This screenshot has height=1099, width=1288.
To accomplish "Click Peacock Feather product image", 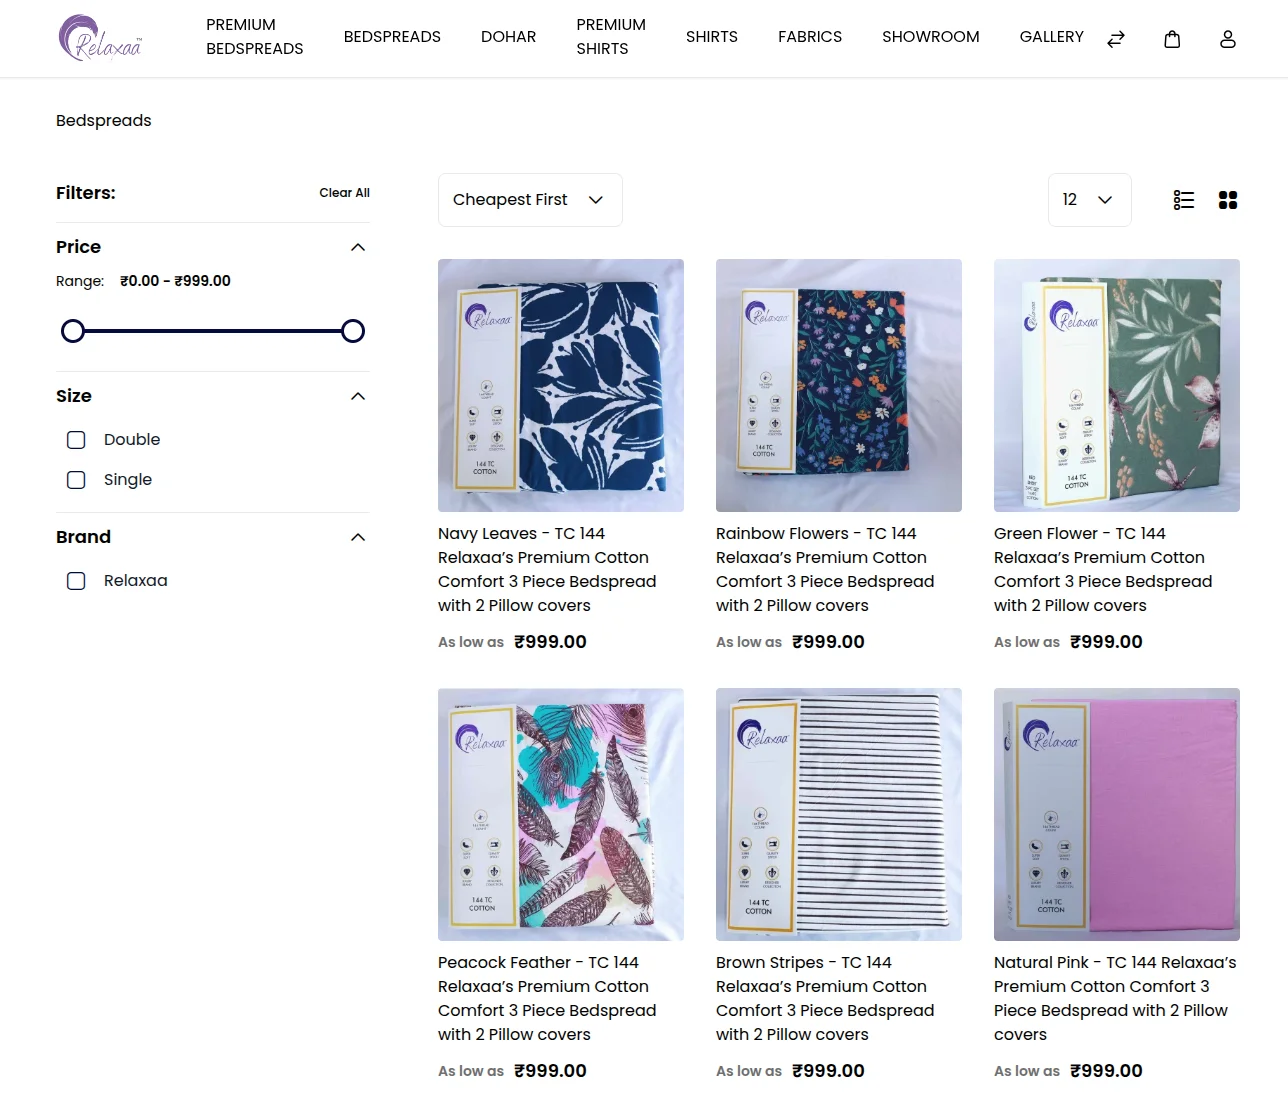I will [561, 815].
